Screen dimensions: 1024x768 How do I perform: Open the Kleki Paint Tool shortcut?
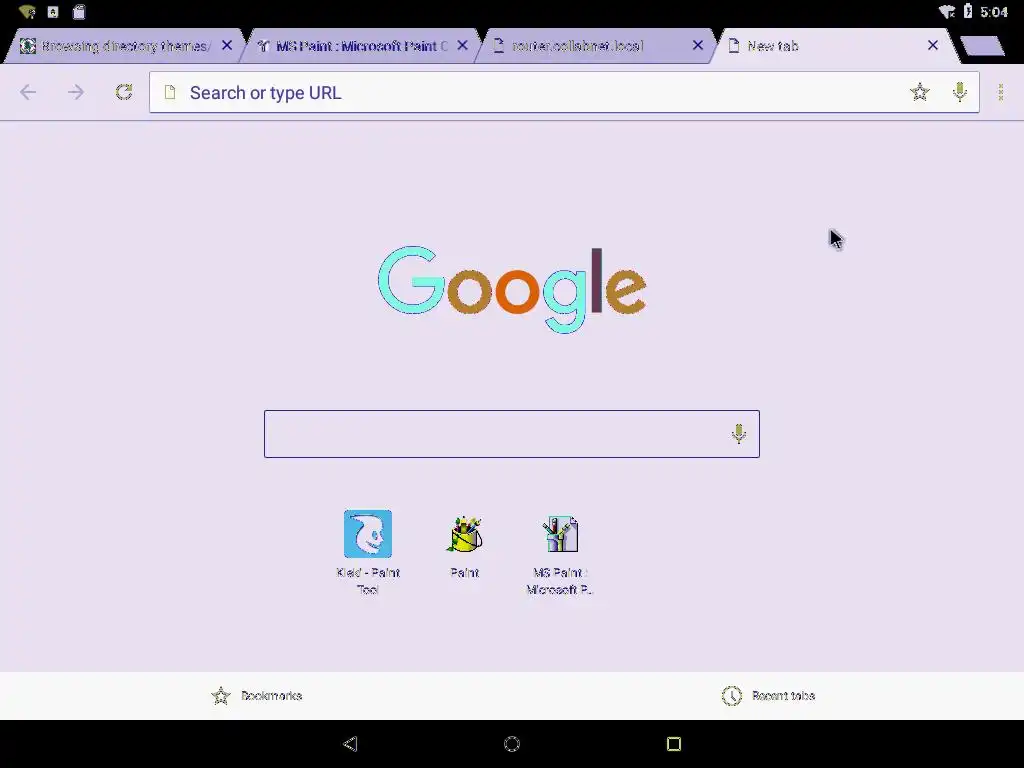(x=368, y=552)
